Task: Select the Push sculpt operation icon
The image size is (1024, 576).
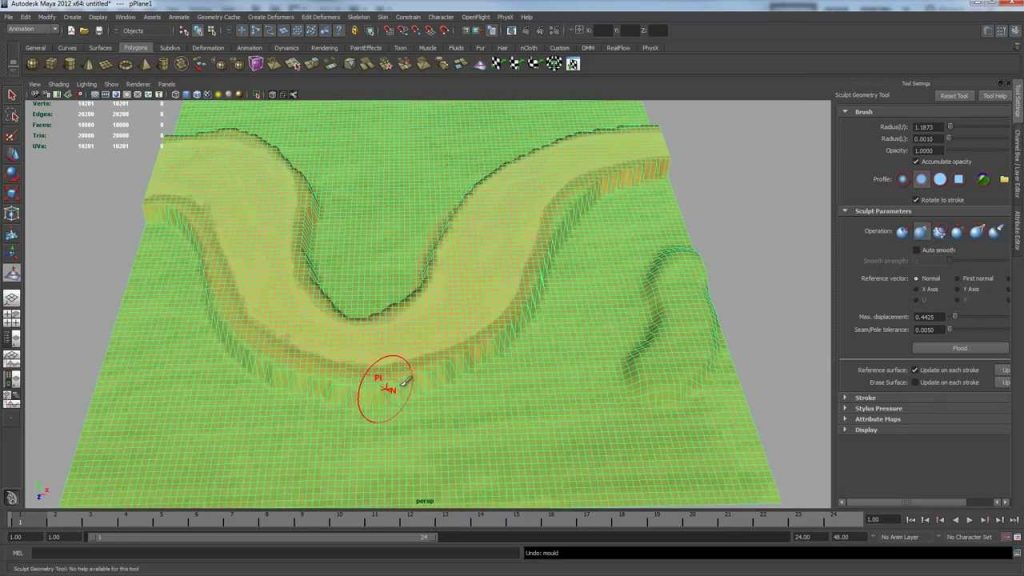Action: coord(902,232)
